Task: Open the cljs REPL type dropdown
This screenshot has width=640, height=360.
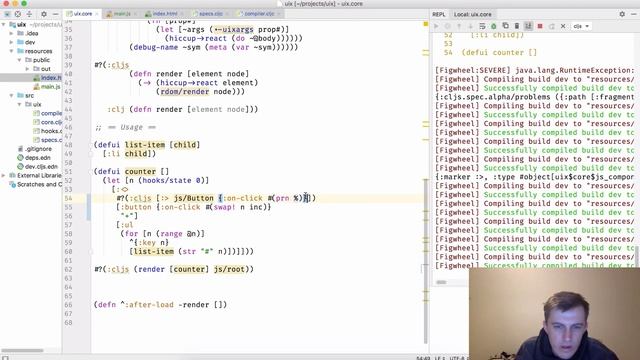Action: (x=581, y=26)
